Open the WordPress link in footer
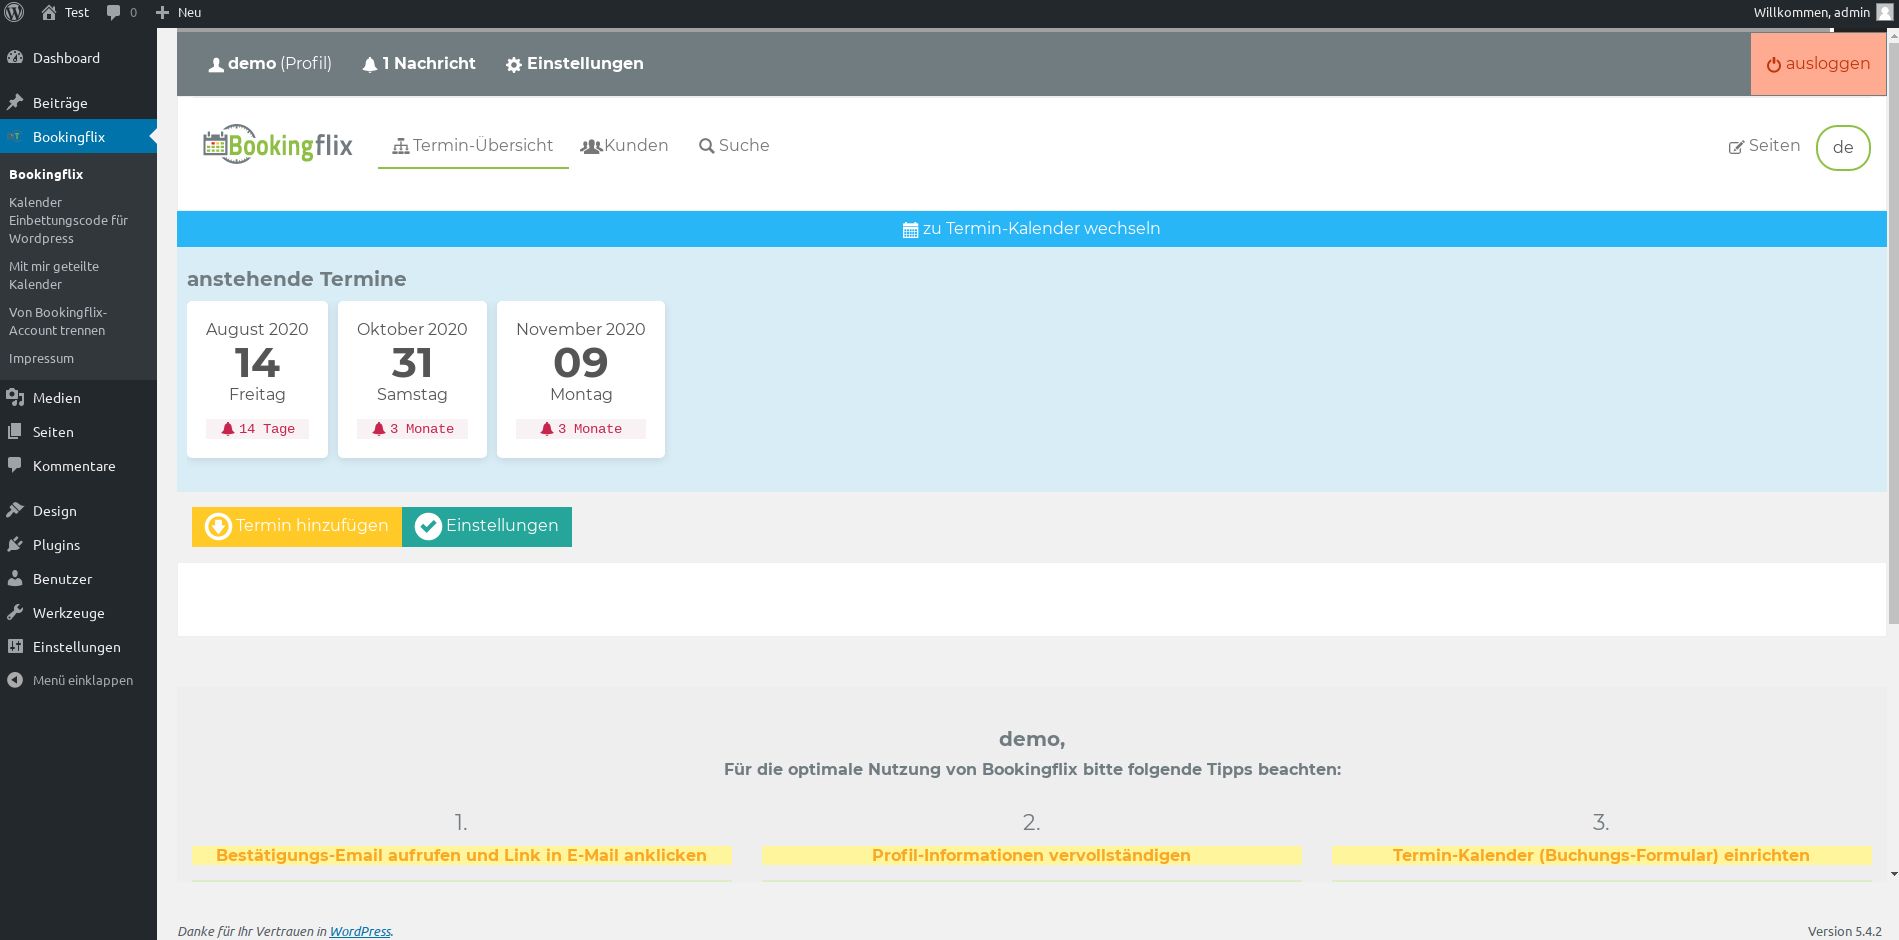1899x940 pixels. click(x=360, y=931)
